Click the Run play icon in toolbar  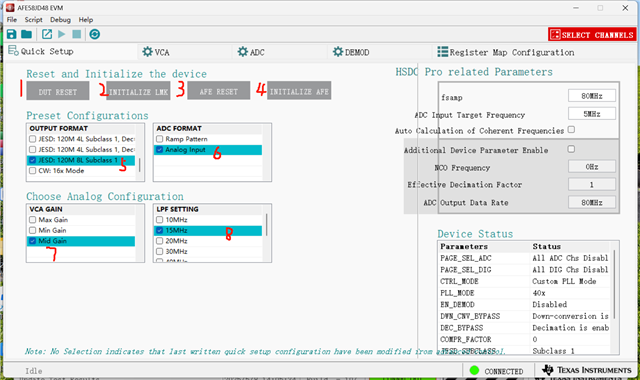(x=62, y=34)
